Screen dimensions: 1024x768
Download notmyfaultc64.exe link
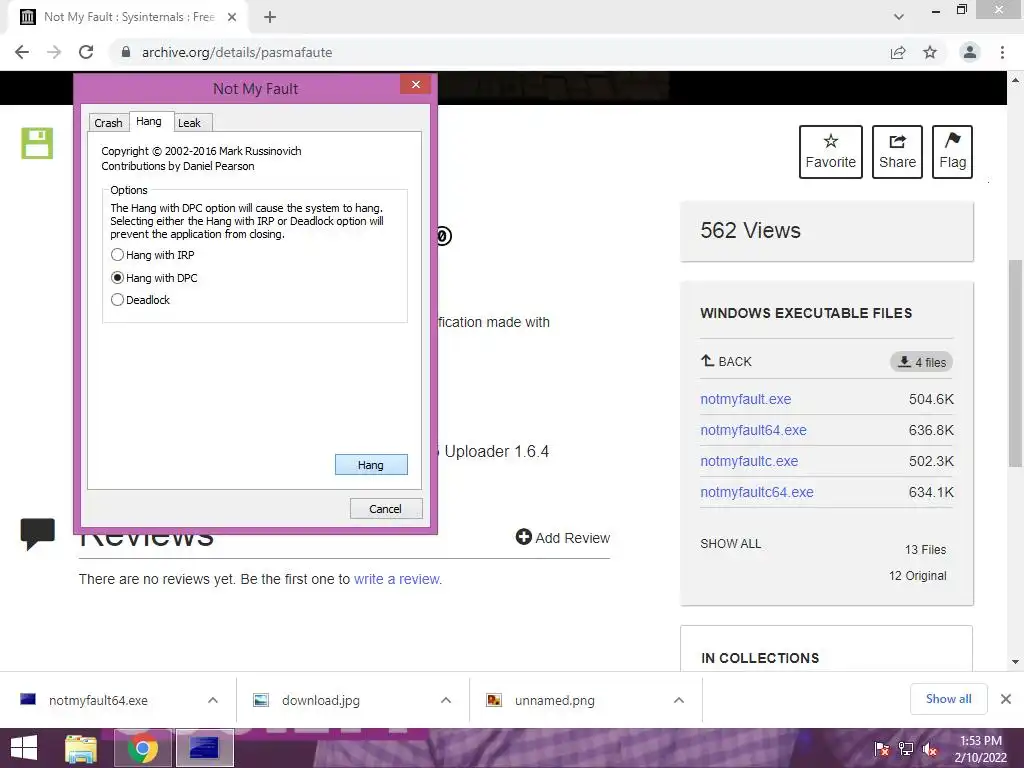tap(757, 492)
